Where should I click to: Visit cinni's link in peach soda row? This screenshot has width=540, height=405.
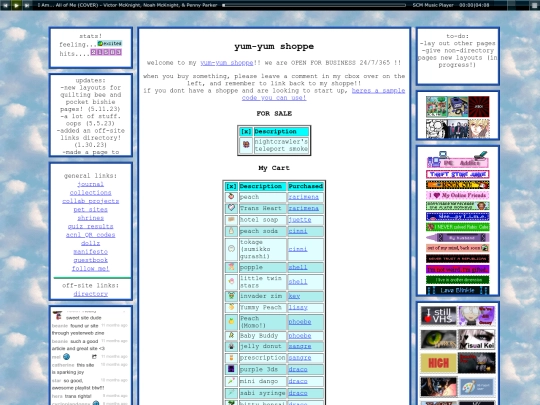click(298, 231)
